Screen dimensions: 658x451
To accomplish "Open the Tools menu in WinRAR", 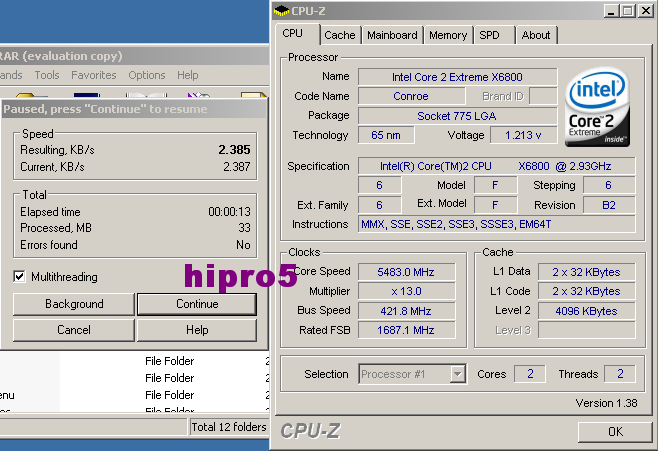I will 47,75.
